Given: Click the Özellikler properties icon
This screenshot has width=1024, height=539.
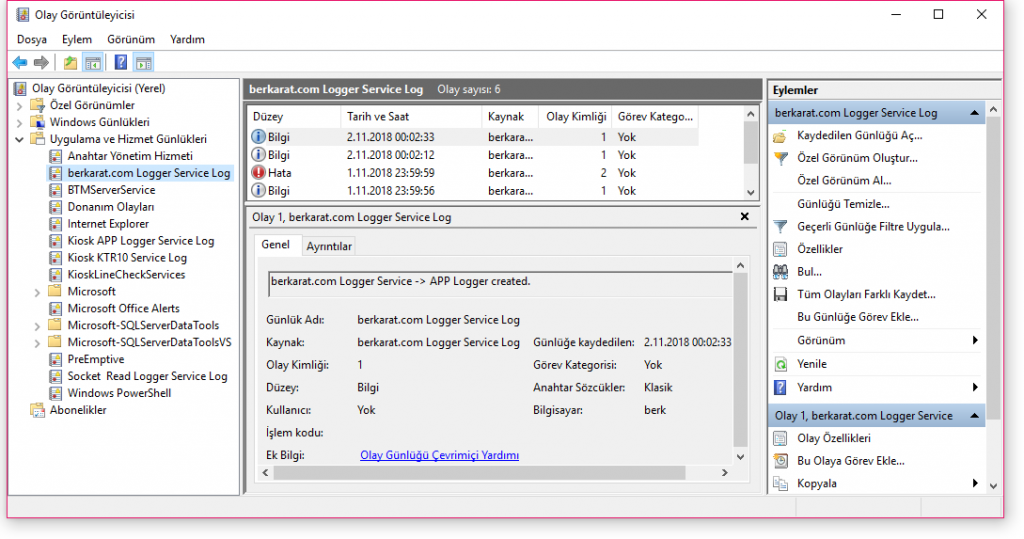Looking at the screenshot, I should click(x=780, y=249).
